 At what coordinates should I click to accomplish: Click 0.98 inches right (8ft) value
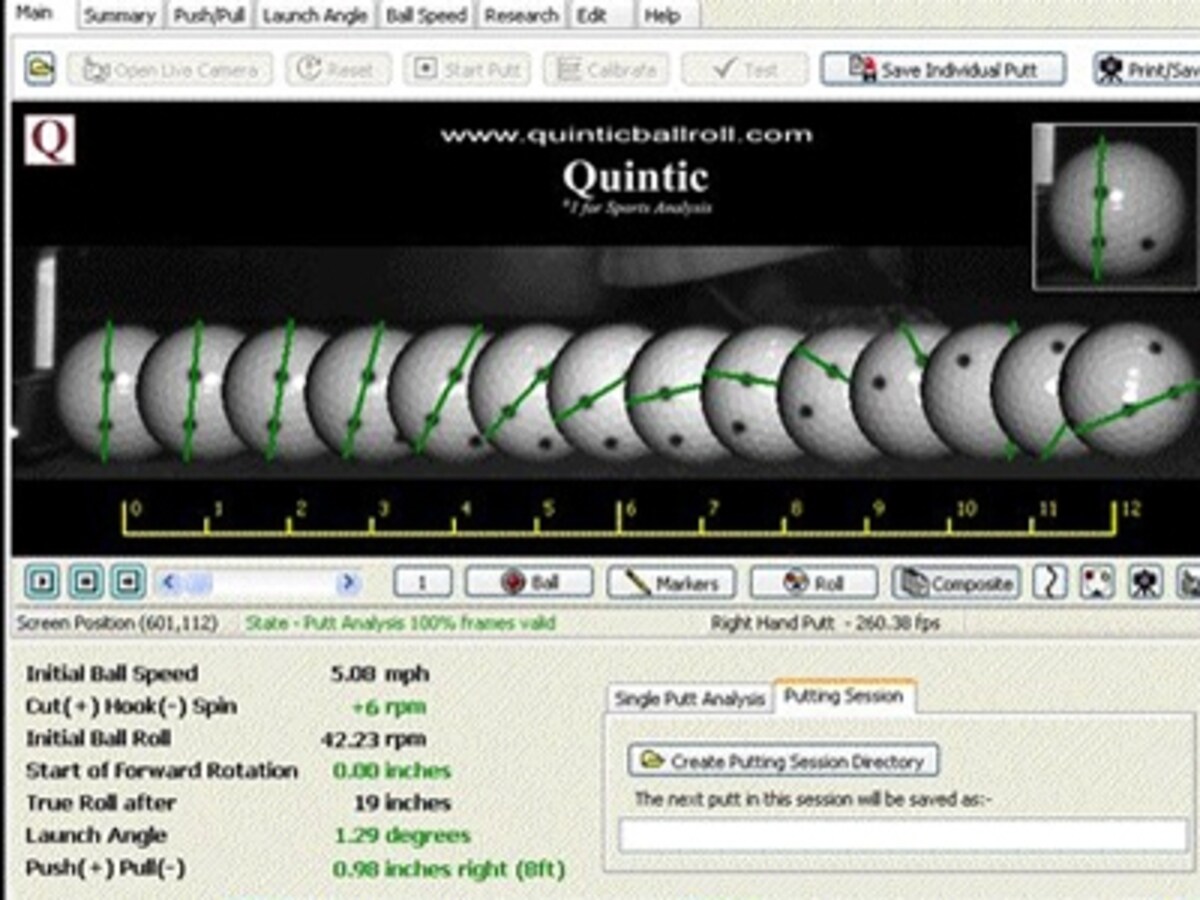tap(449, 869)
